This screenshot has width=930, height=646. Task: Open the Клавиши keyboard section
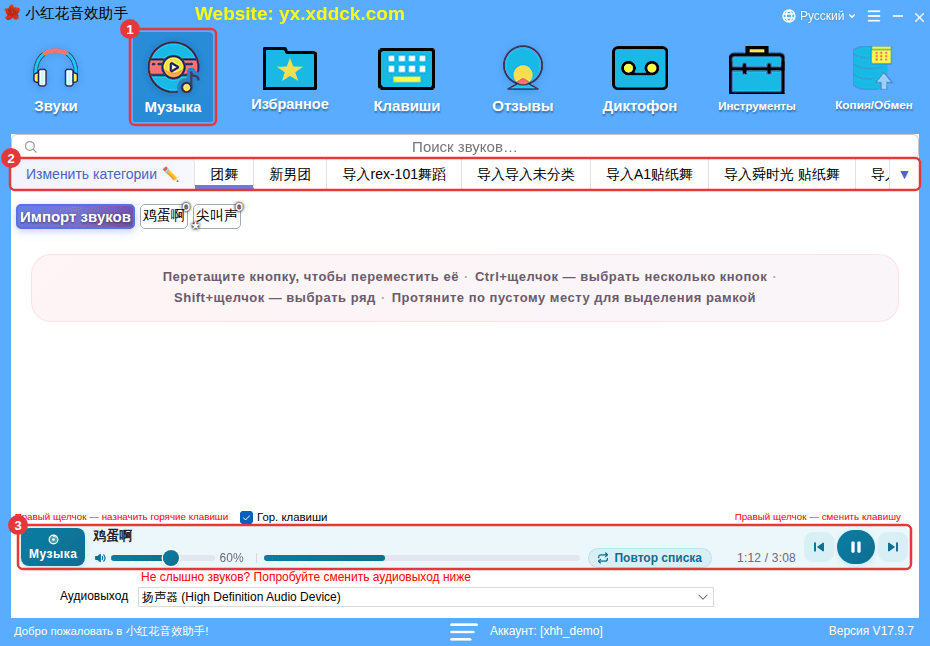pyautogui.click(x=406, y=80)
